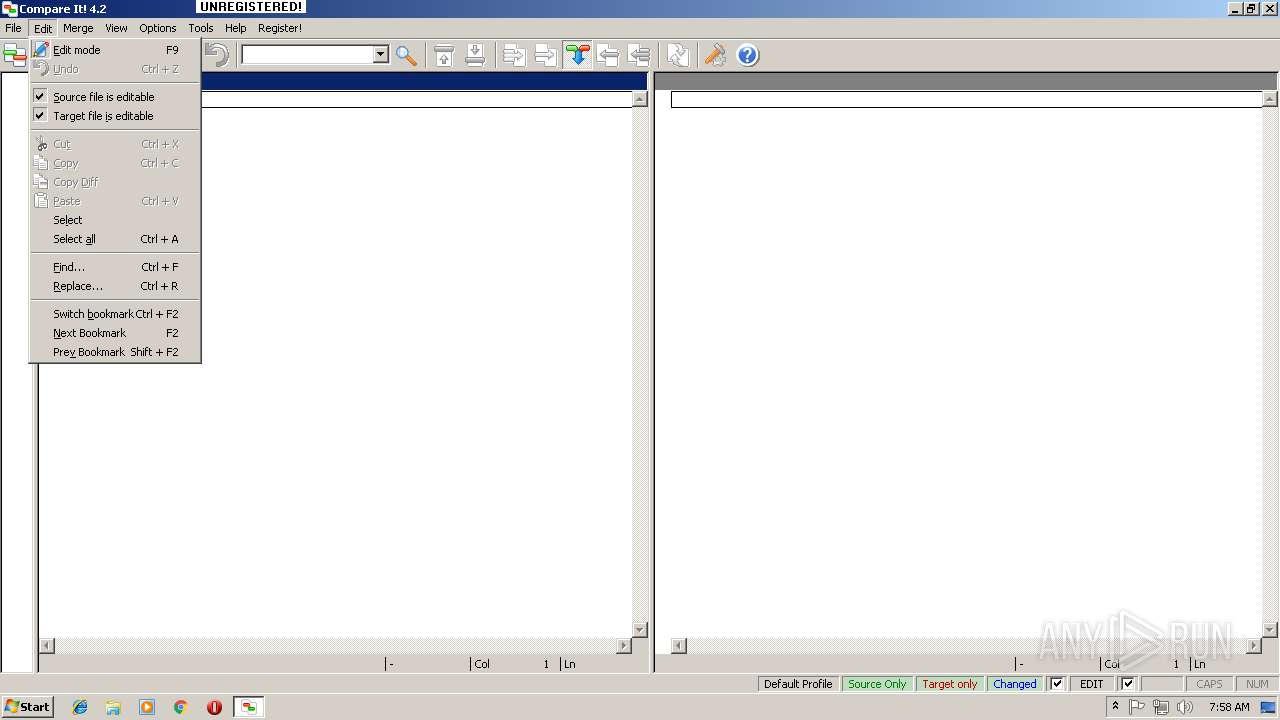
Task: Click the red Target only legend
Action: click(950, 684)
